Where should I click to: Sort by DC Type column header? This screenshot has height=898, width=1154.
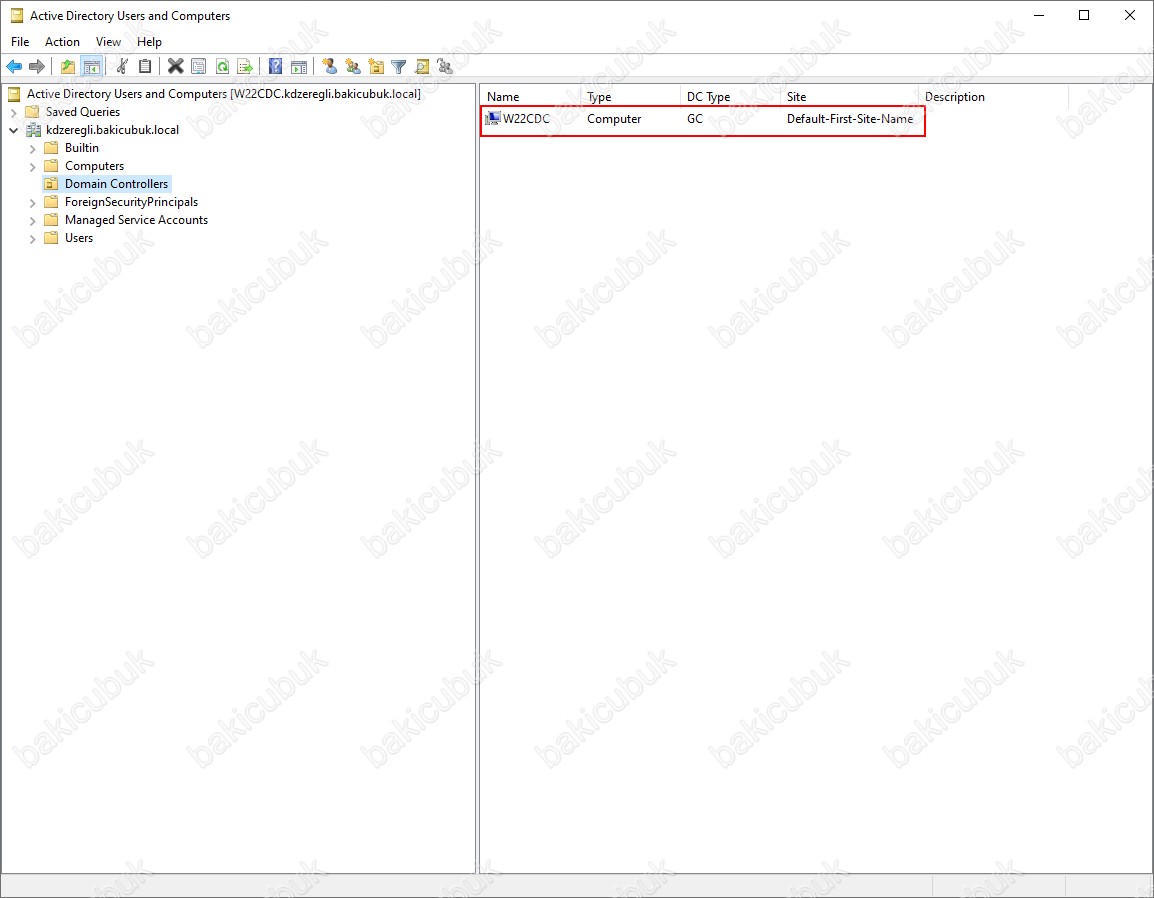pyautogui.click(x=730, y=97)
